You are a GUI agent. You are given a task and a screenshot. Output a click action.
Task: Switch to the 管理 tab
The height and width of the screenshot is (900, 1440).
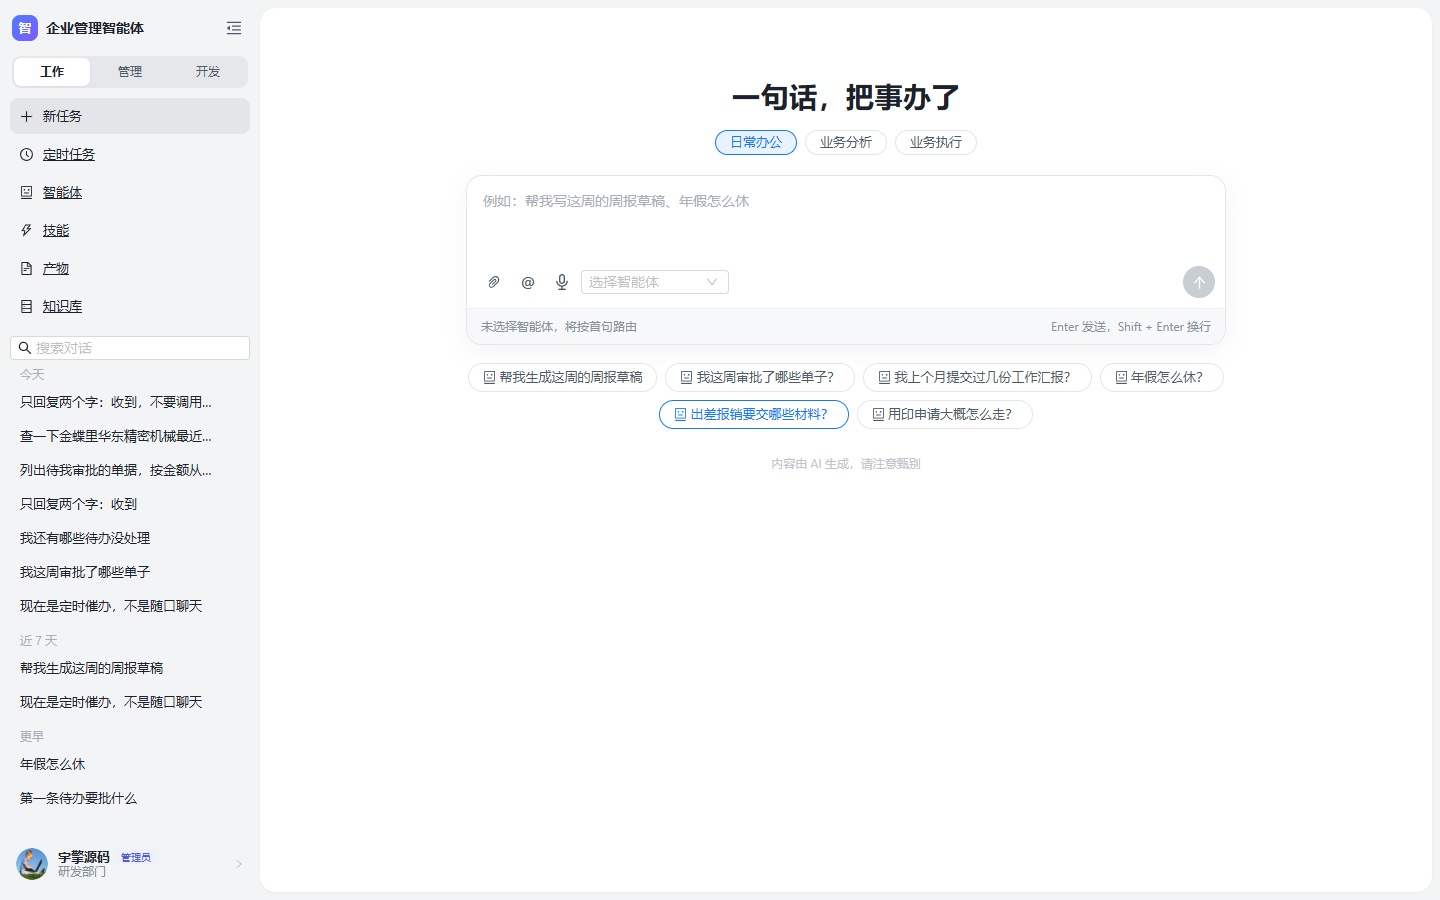[x=130, y=72]
